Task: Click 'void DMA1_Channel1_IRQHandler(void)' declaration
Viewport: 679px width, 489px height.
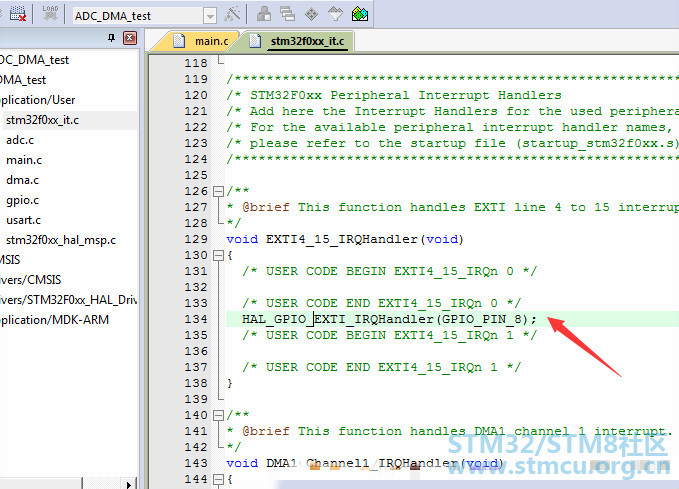Action: click(365, 463)
